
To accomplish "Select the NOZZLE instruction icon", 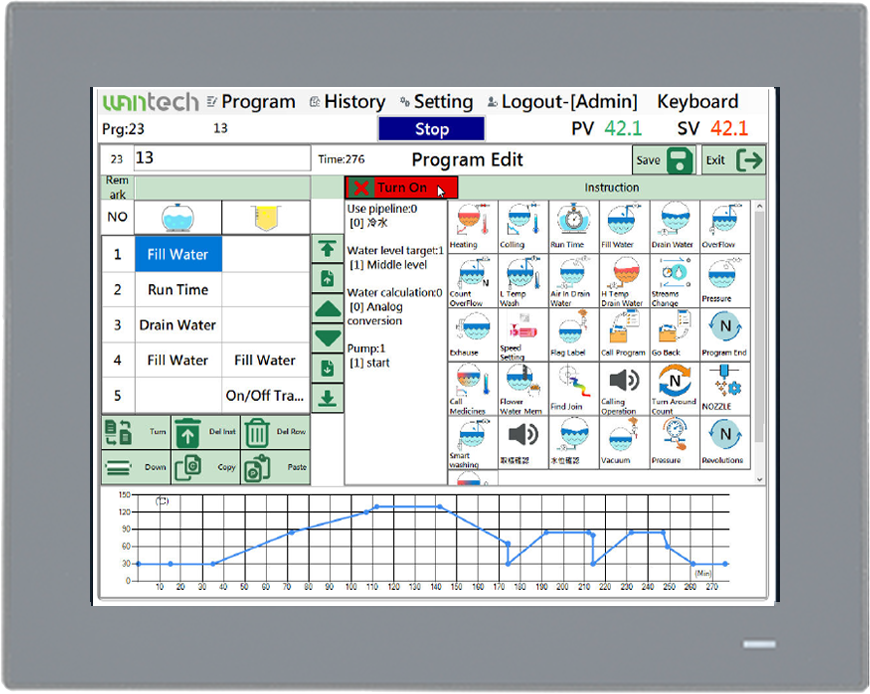I will tap(724, 389).
